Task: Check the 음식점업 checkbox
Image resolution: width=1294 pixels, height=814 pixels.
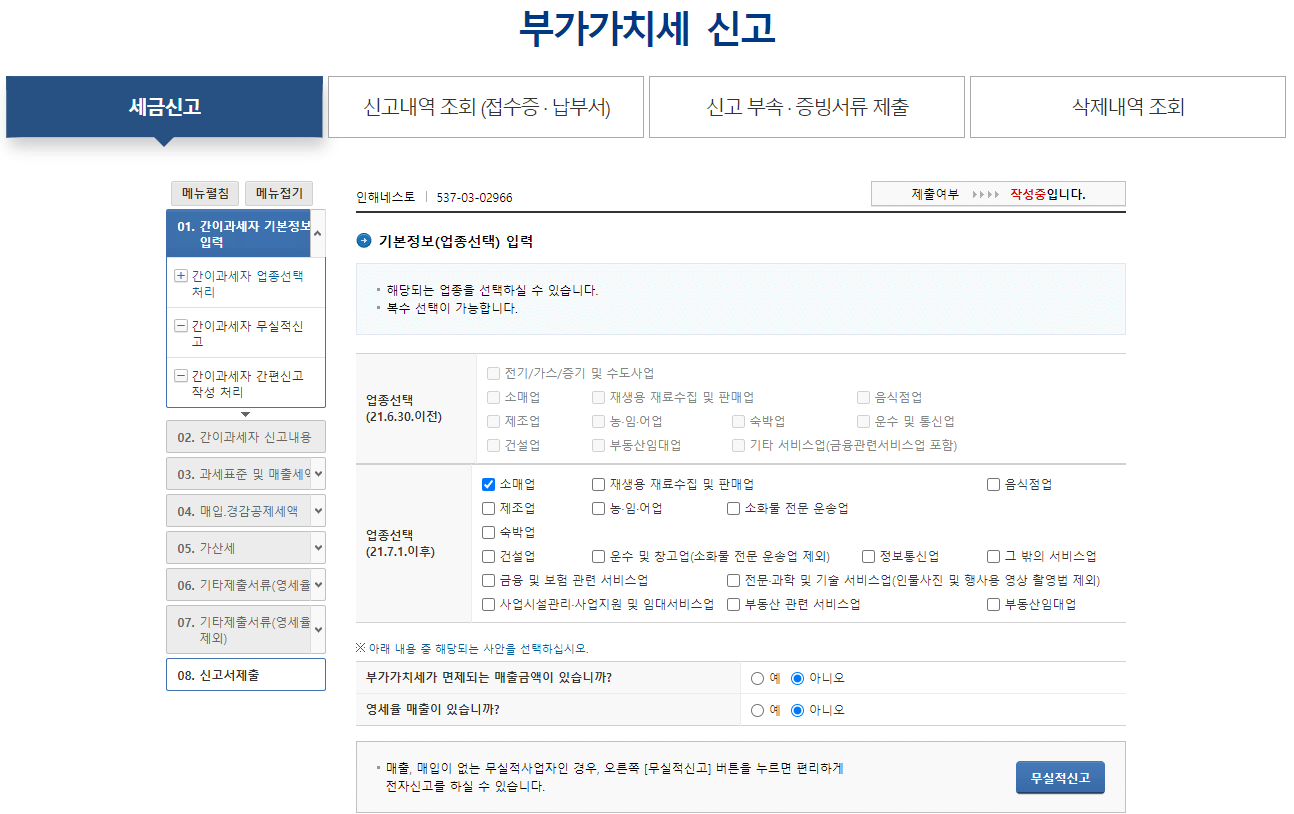Action: 991,484
